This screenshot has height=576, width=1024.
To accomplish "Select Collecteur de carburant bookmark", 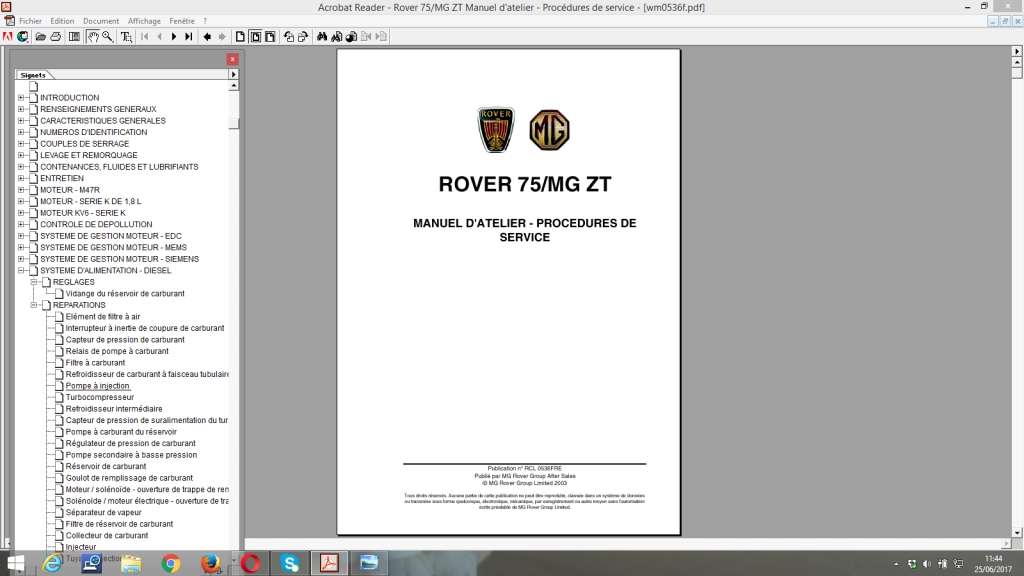I will 106,536.
